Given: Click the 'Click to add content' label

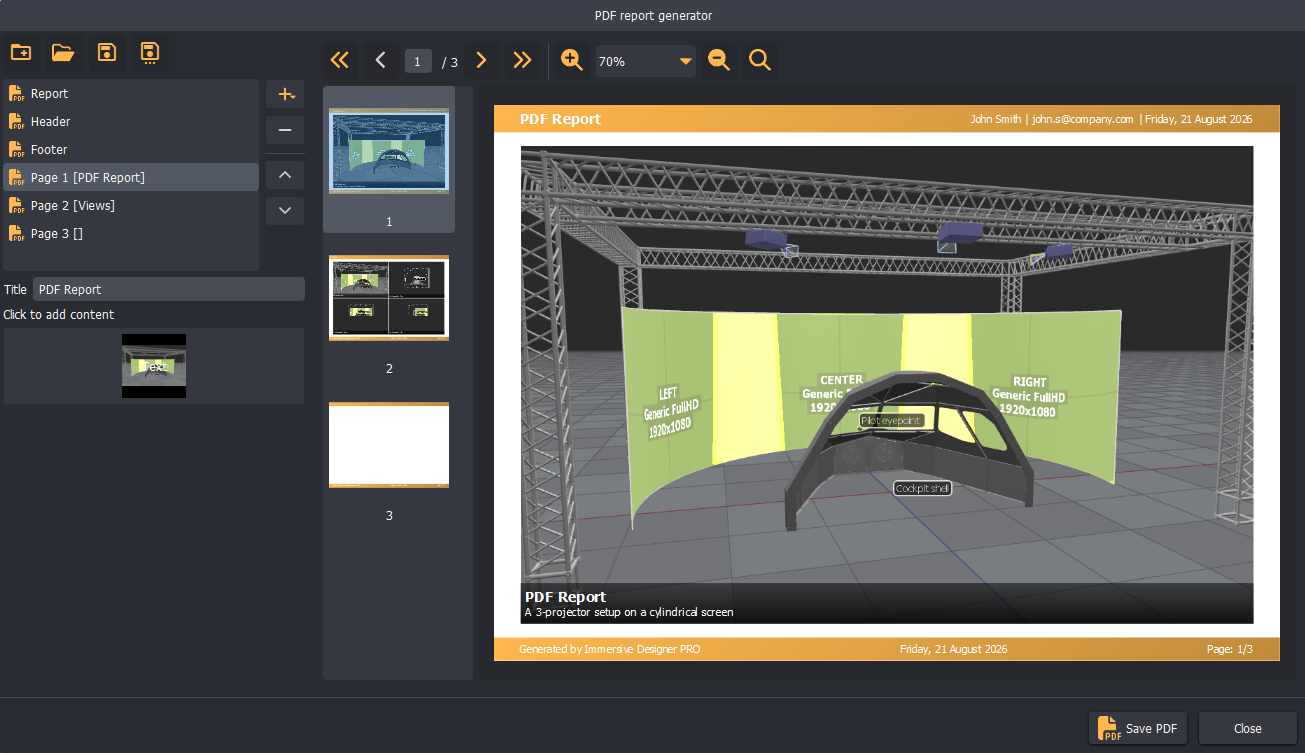Looking at the screenshot, I should pyautogui.click(x=59, y=314).
